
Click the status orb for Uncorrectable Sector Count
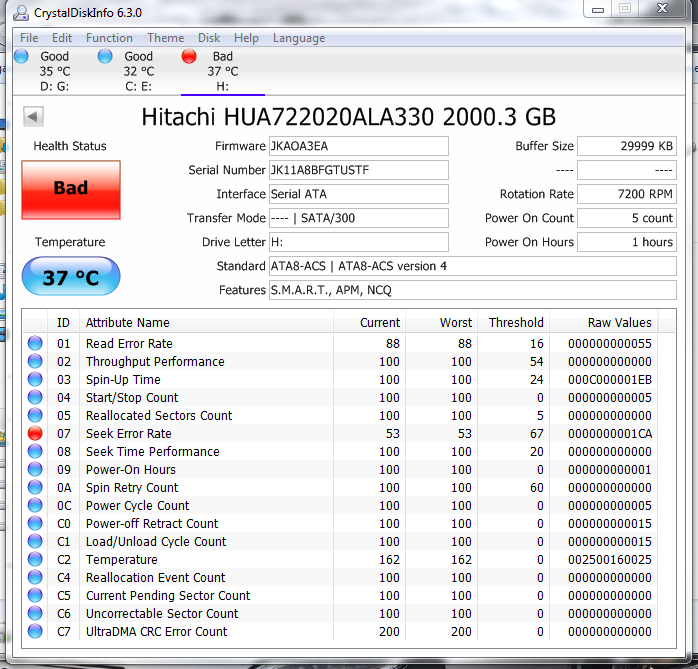coord(35,613)
